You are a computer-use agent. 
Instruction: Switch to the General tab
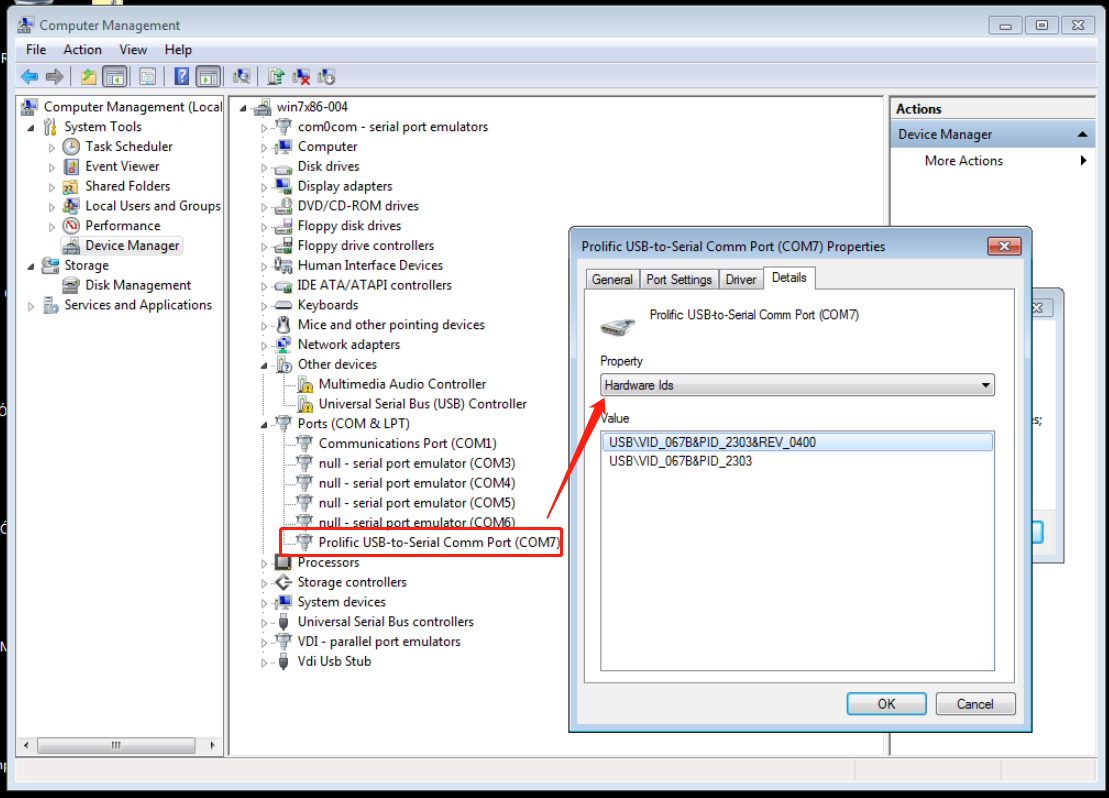coord(612,279)
